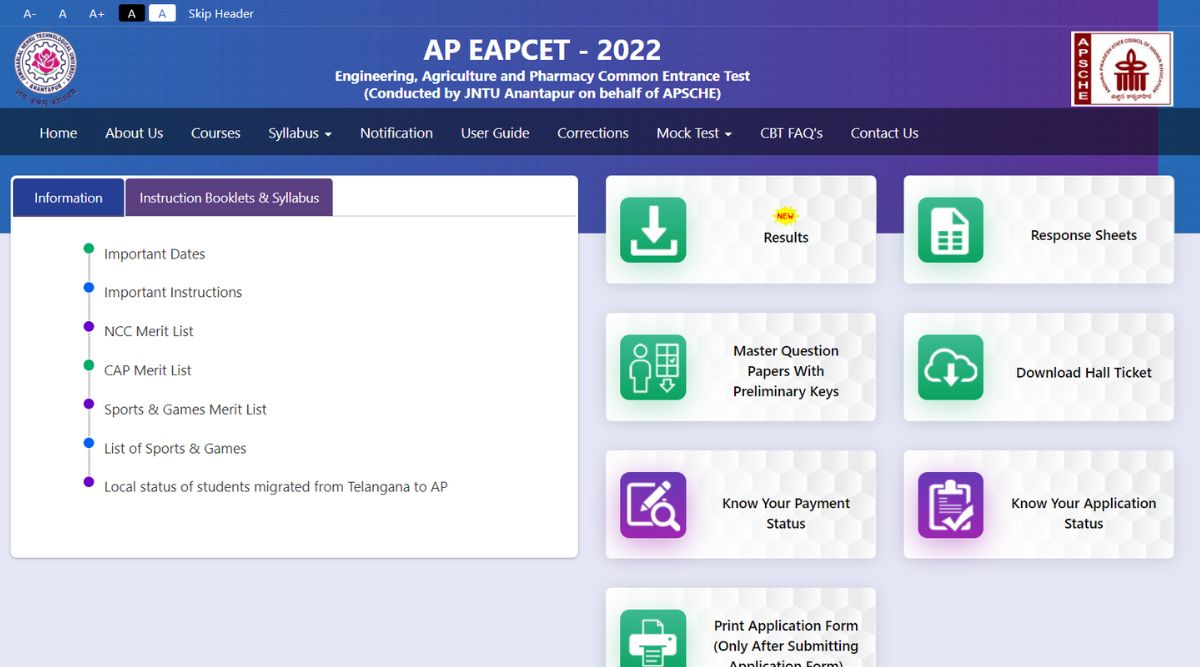The height and width of the screenshot is (667, 1200).
Task: Click the Know Your Application Status clipboard icon
Action: click(950, 505)
